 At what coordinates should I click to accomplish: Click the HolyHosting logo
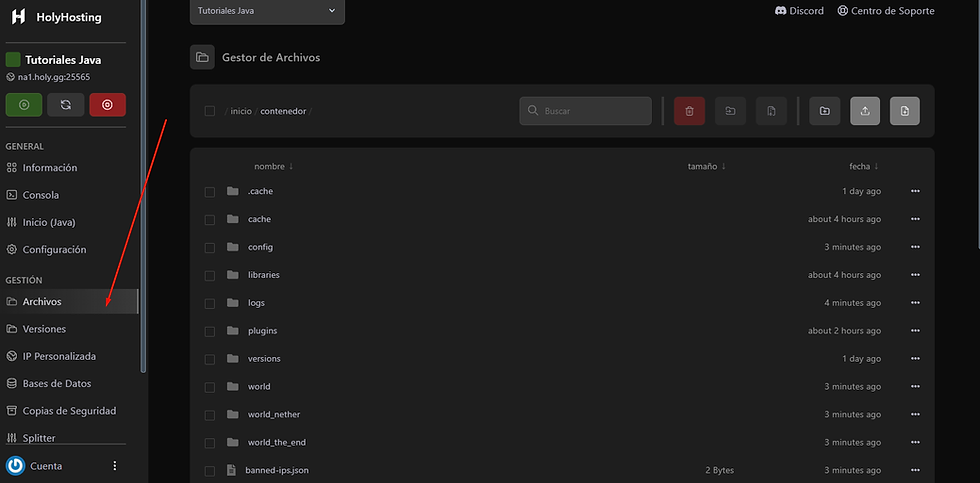[x=18, y=17]
